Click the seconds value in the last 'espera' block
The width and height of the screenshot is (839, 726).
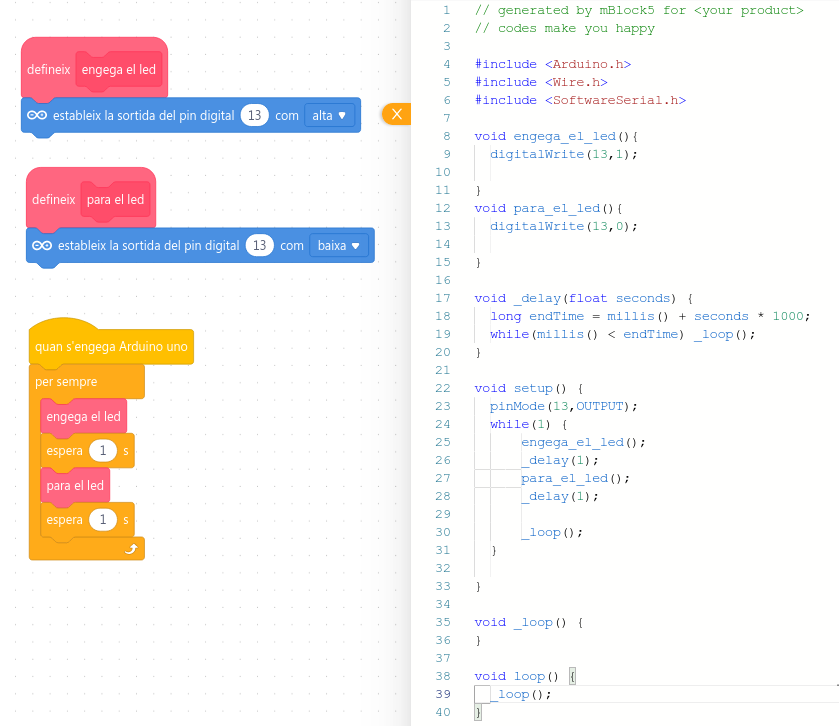[x=103, y=520]
